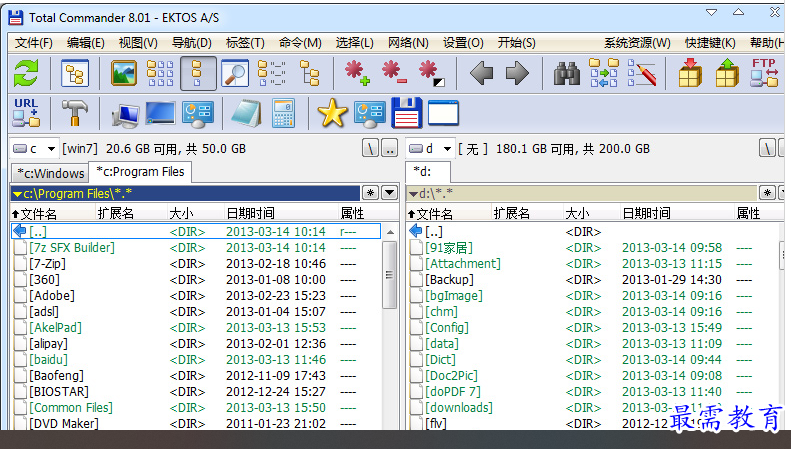Select the d: tab in right panel
Image resolution: width=791 pixels, height=449 pixels.
[428, 172]
